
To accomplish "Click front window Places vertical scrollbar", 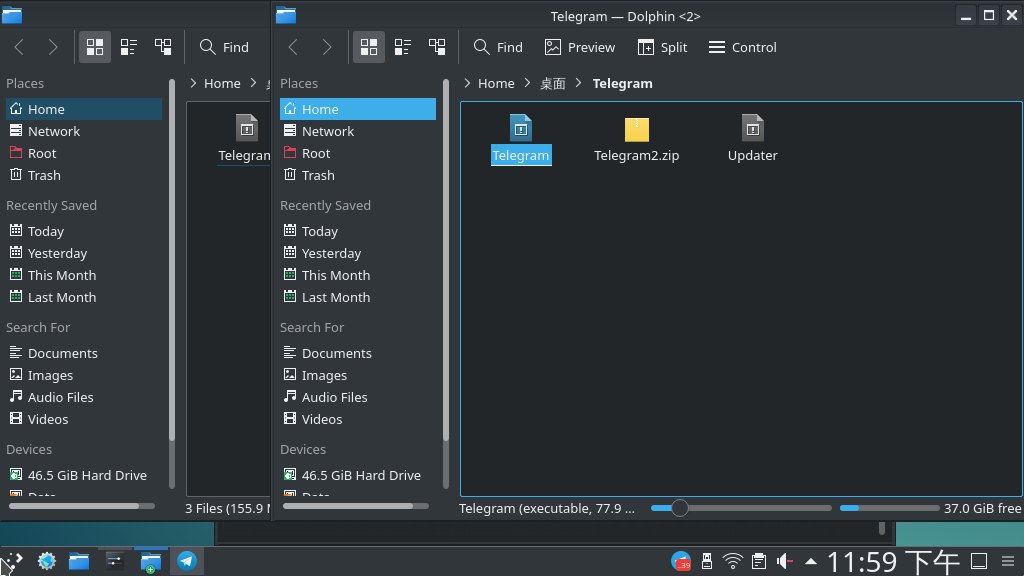I will (x=446, y=259).
